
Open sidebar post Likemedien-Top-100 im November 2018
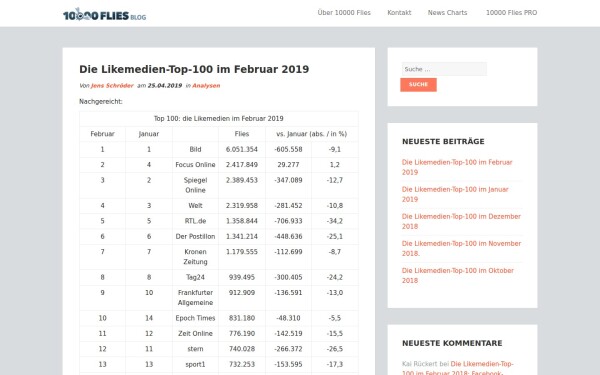(461, 248)
